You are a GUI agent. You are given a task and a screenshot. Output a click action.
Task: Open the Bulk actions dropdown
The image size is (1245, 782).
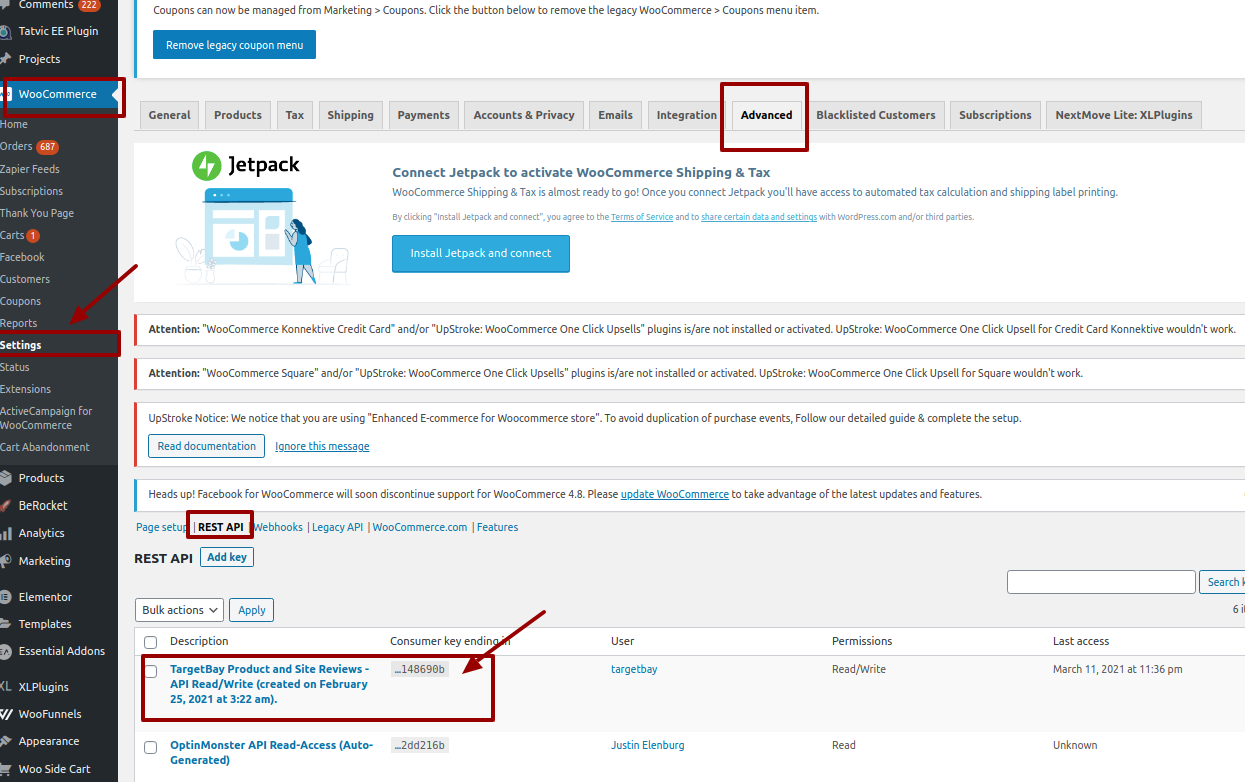[179, 610]
